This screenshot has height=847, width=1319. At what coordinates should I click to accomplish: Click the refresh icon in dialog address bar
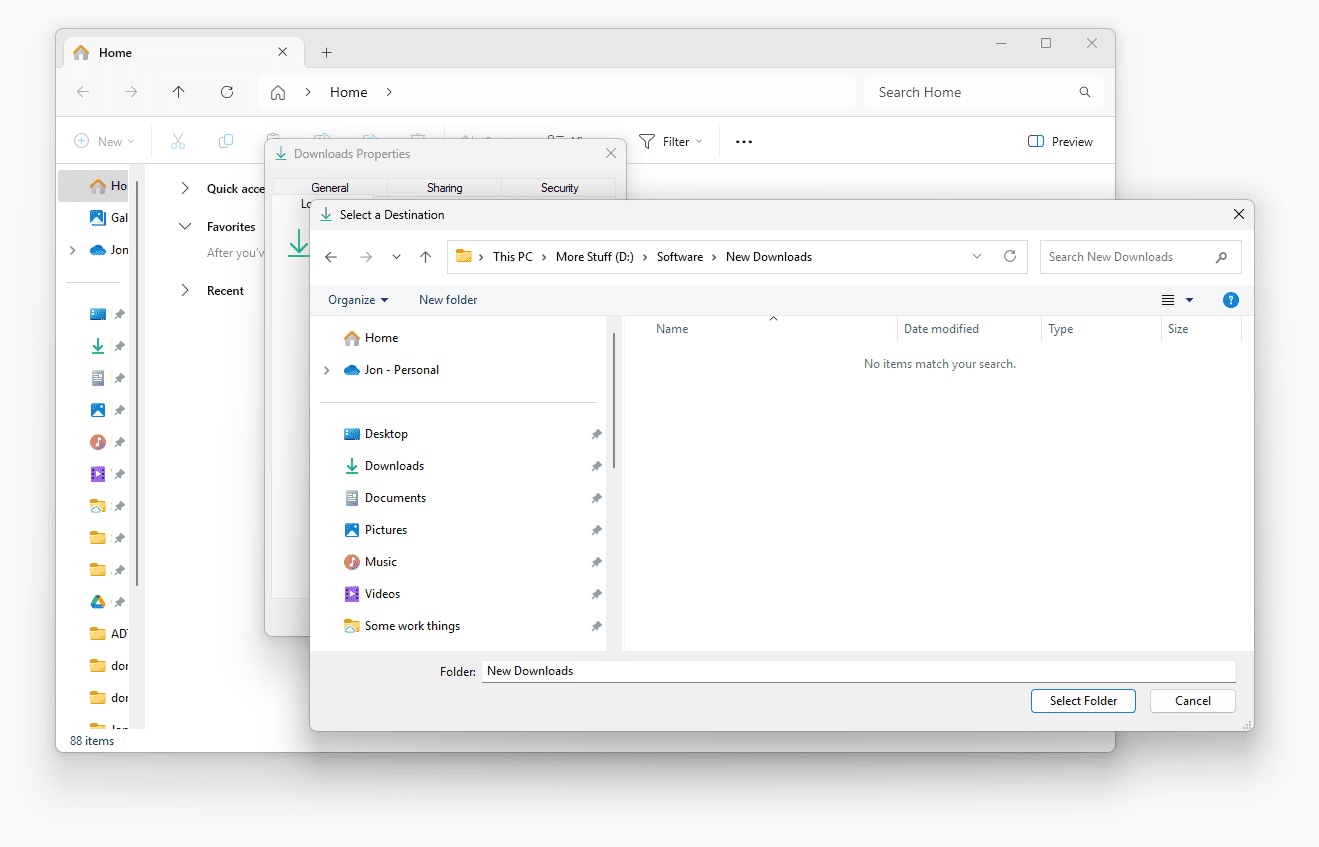tap(1009, 257)
